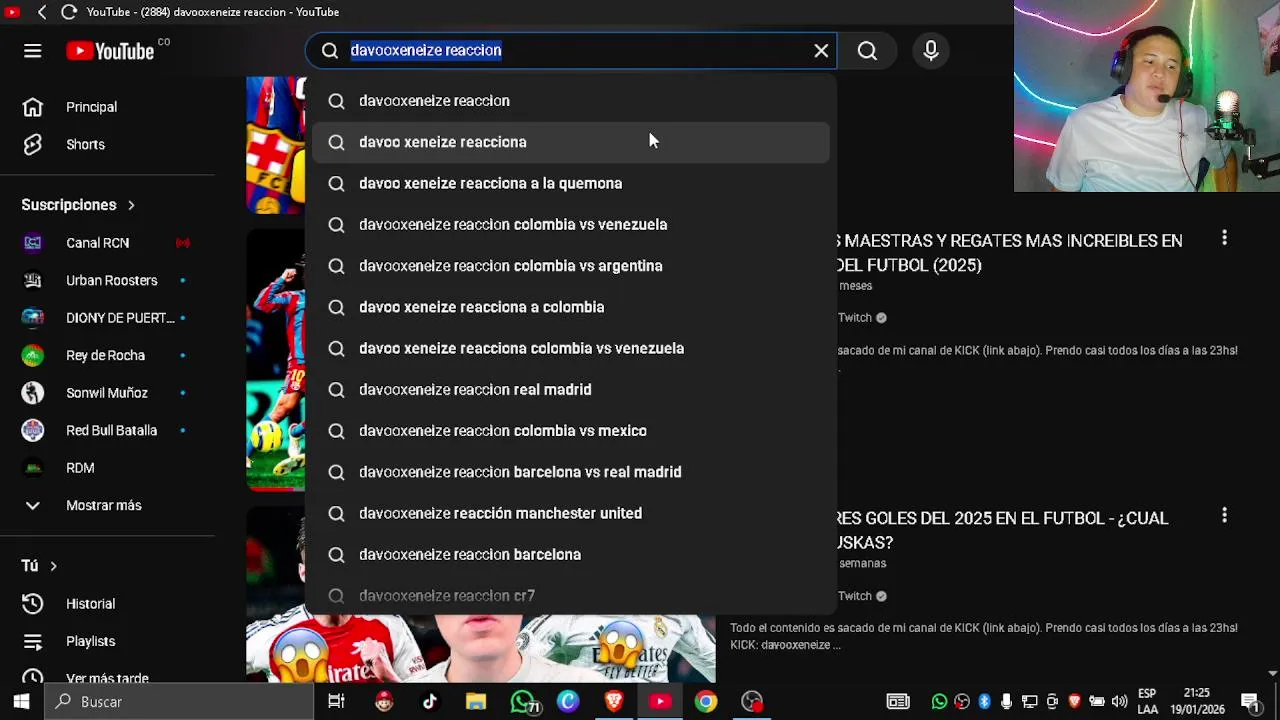1280x720 pixels.
Task: Open the RDM channel
Action: coord(107,468)
